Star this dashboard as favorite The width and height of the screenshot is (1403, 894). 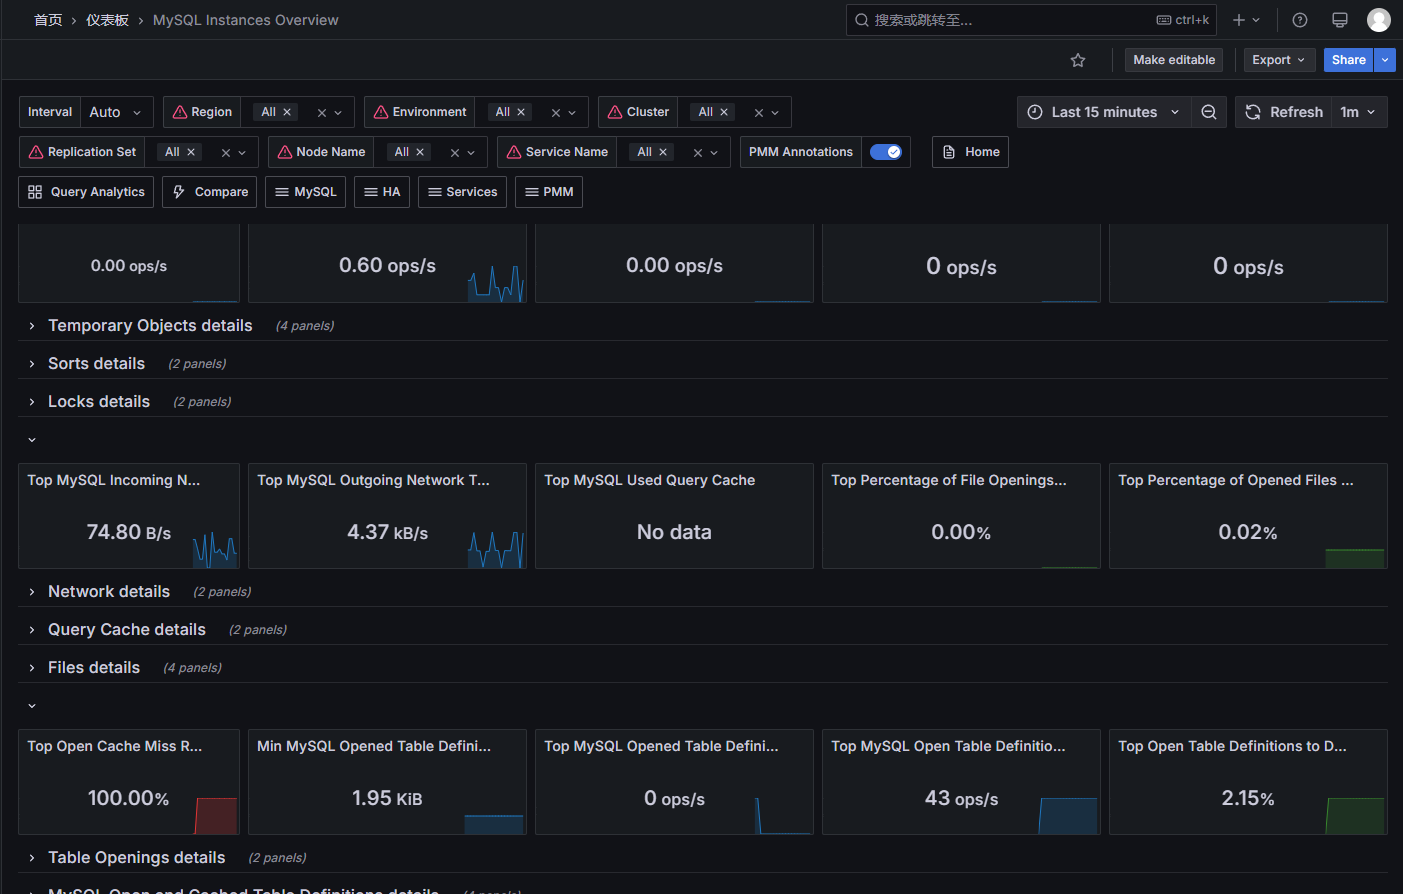[x=1078, y=60]
